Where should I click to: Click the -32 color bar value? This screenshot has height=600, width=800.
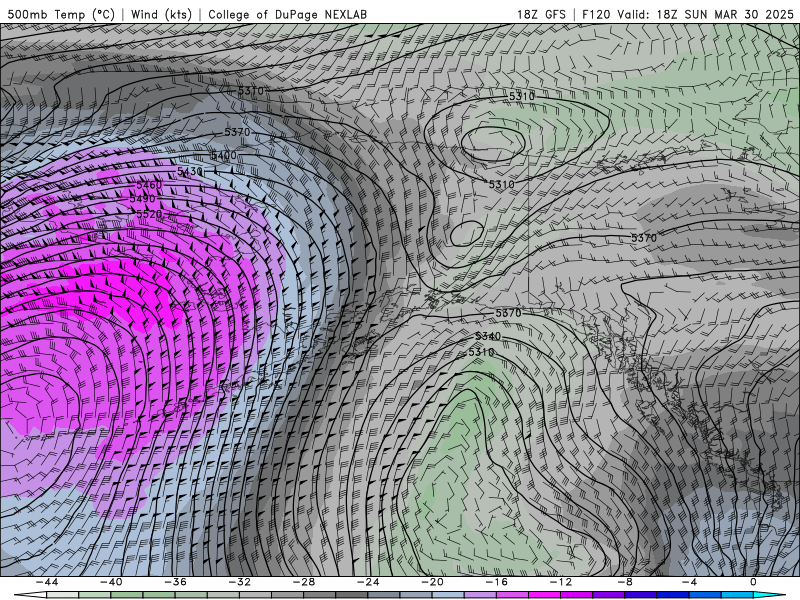pos(240,582)
